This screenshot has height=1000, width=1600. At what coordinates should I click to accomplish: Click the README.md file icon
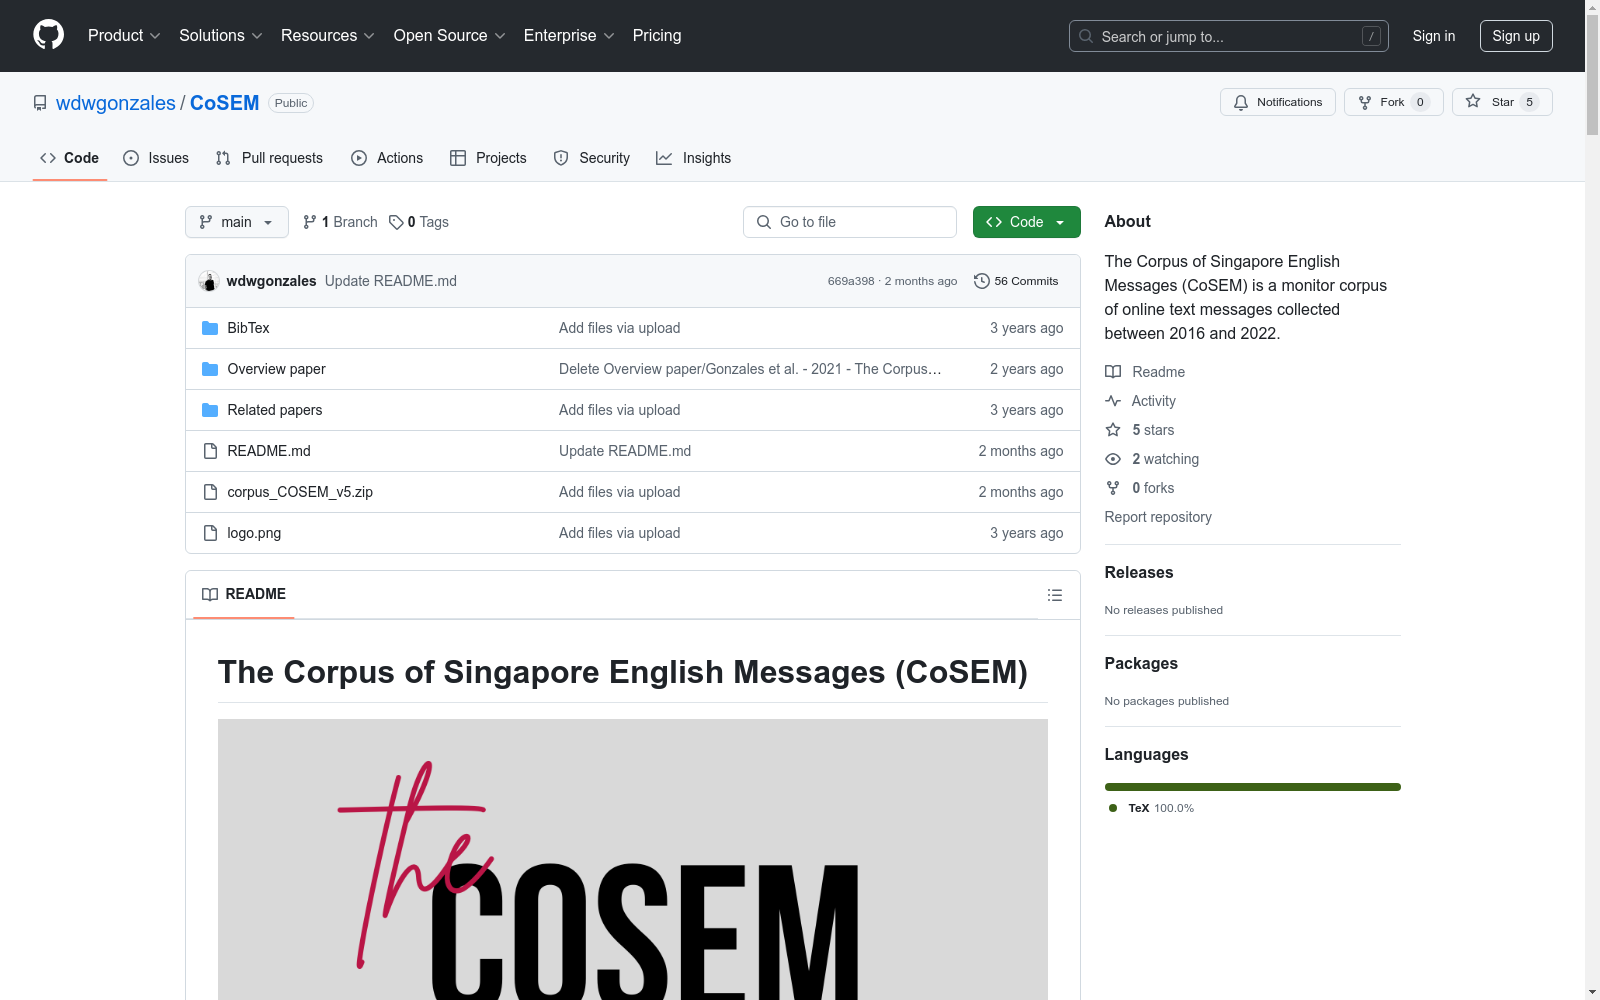coord(210,451)
